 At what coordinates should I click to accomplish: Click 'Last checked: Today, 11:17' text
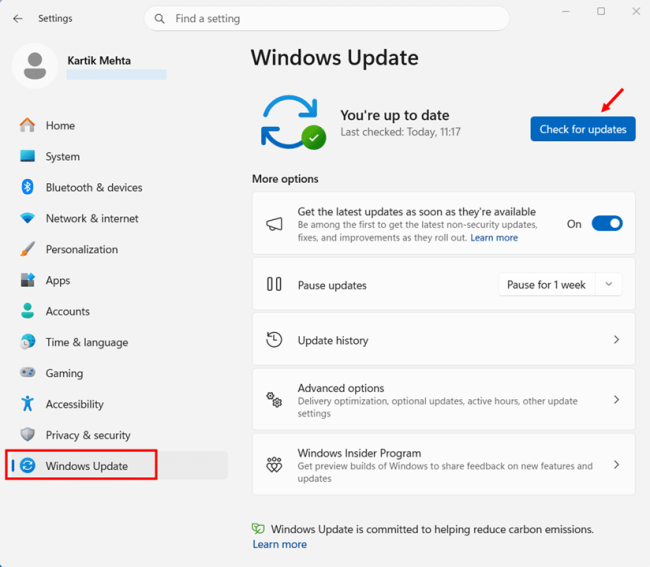click(x=400, y=132)
